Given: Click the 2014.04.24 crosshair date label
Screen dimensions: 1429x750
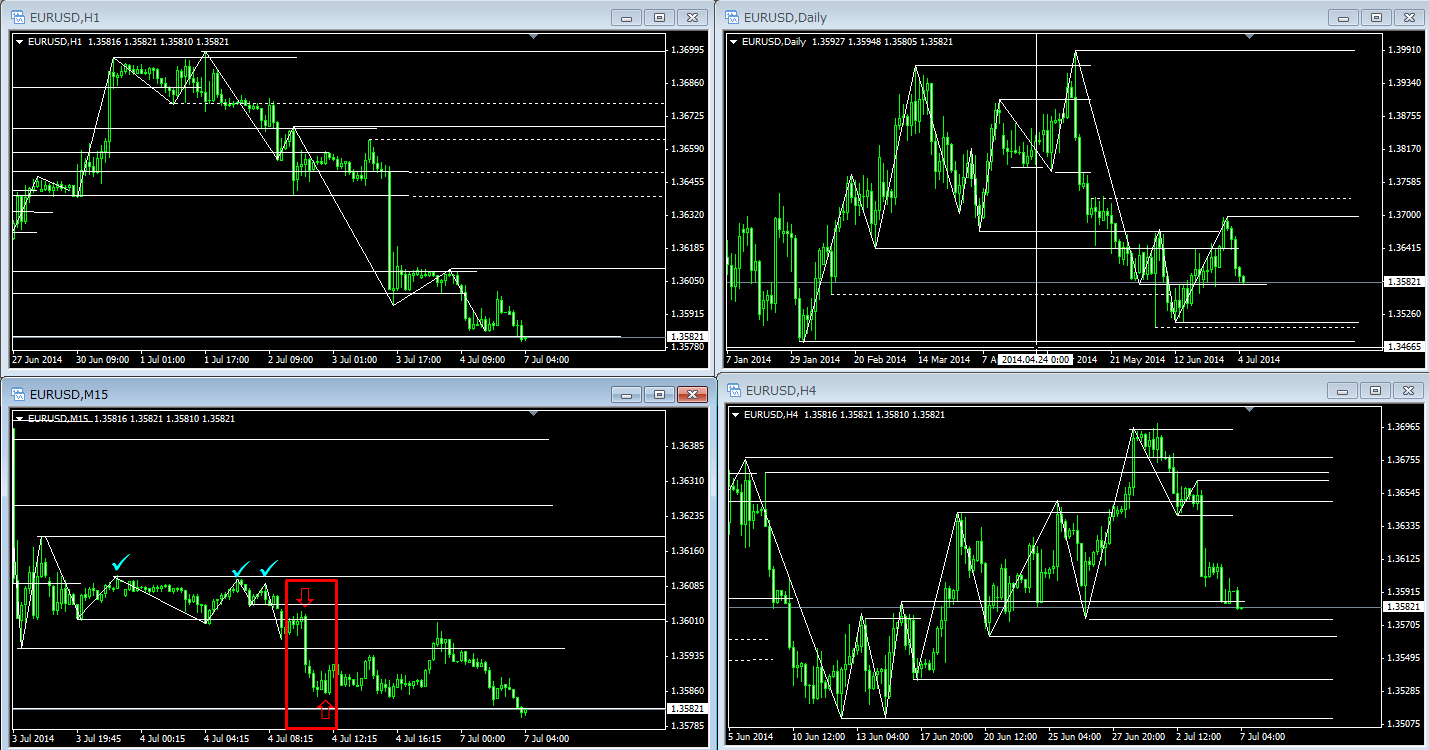Looking at the screenshot, I should tap(1036, 359).
